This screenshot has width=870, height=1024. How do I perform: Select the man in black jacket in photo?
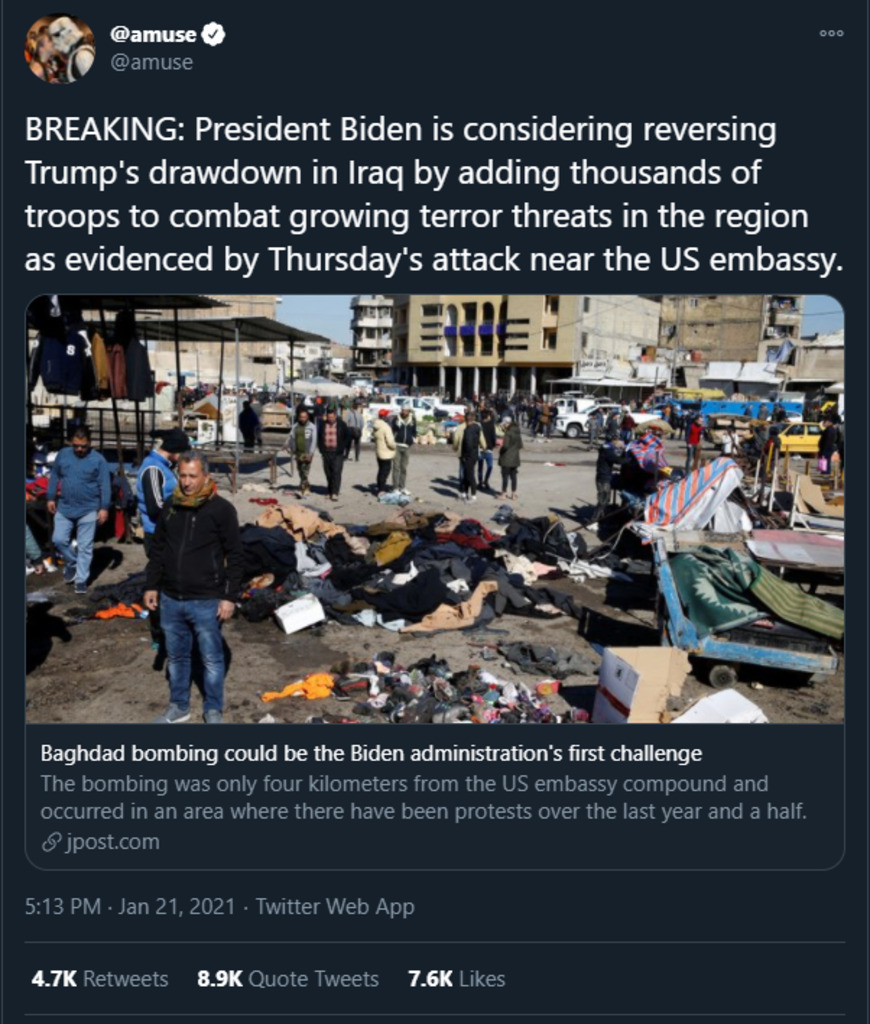[x=193, y=586]
